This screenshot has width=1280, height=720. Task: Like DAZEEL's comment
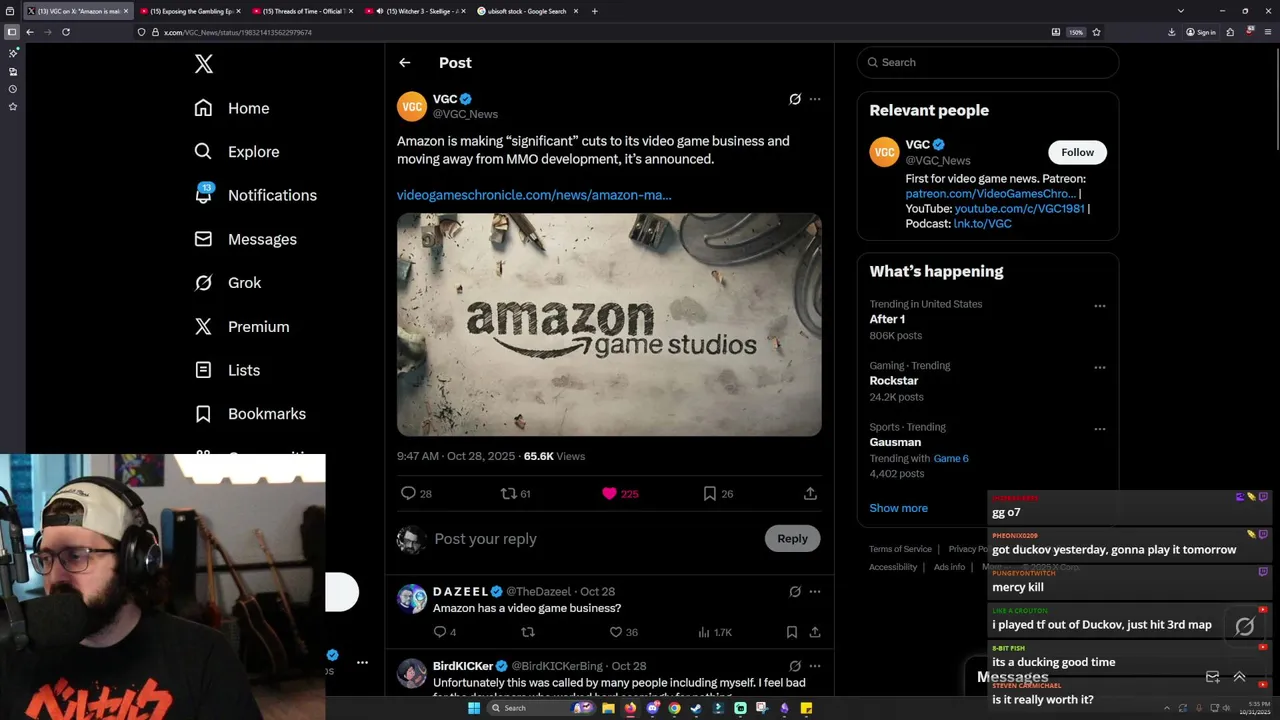[623, 632]
